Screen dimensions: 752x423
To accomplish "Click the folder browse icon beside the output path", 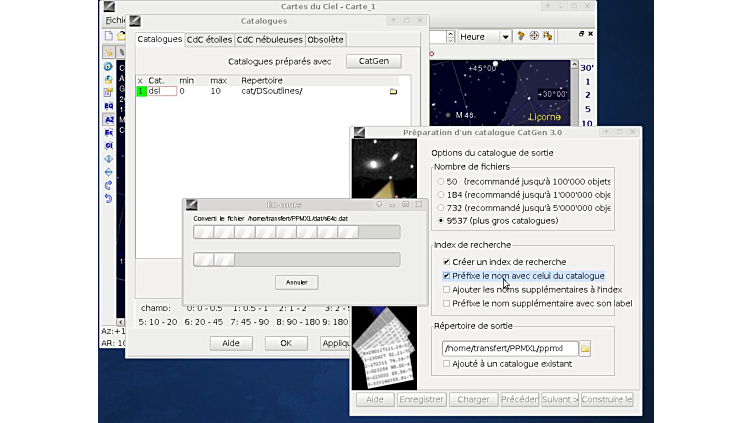I will click(x=586, y=348).
